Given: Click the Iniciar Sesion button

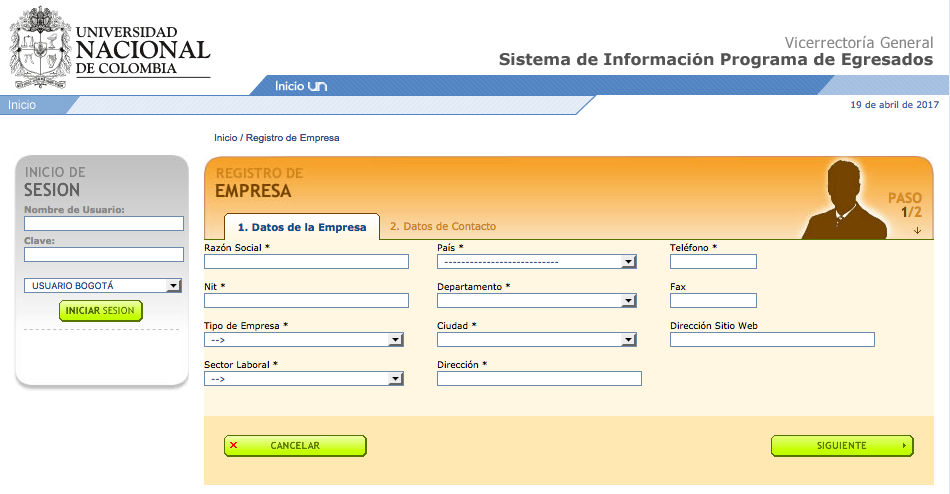Looking at the screenshot, I should coord(101,310).
